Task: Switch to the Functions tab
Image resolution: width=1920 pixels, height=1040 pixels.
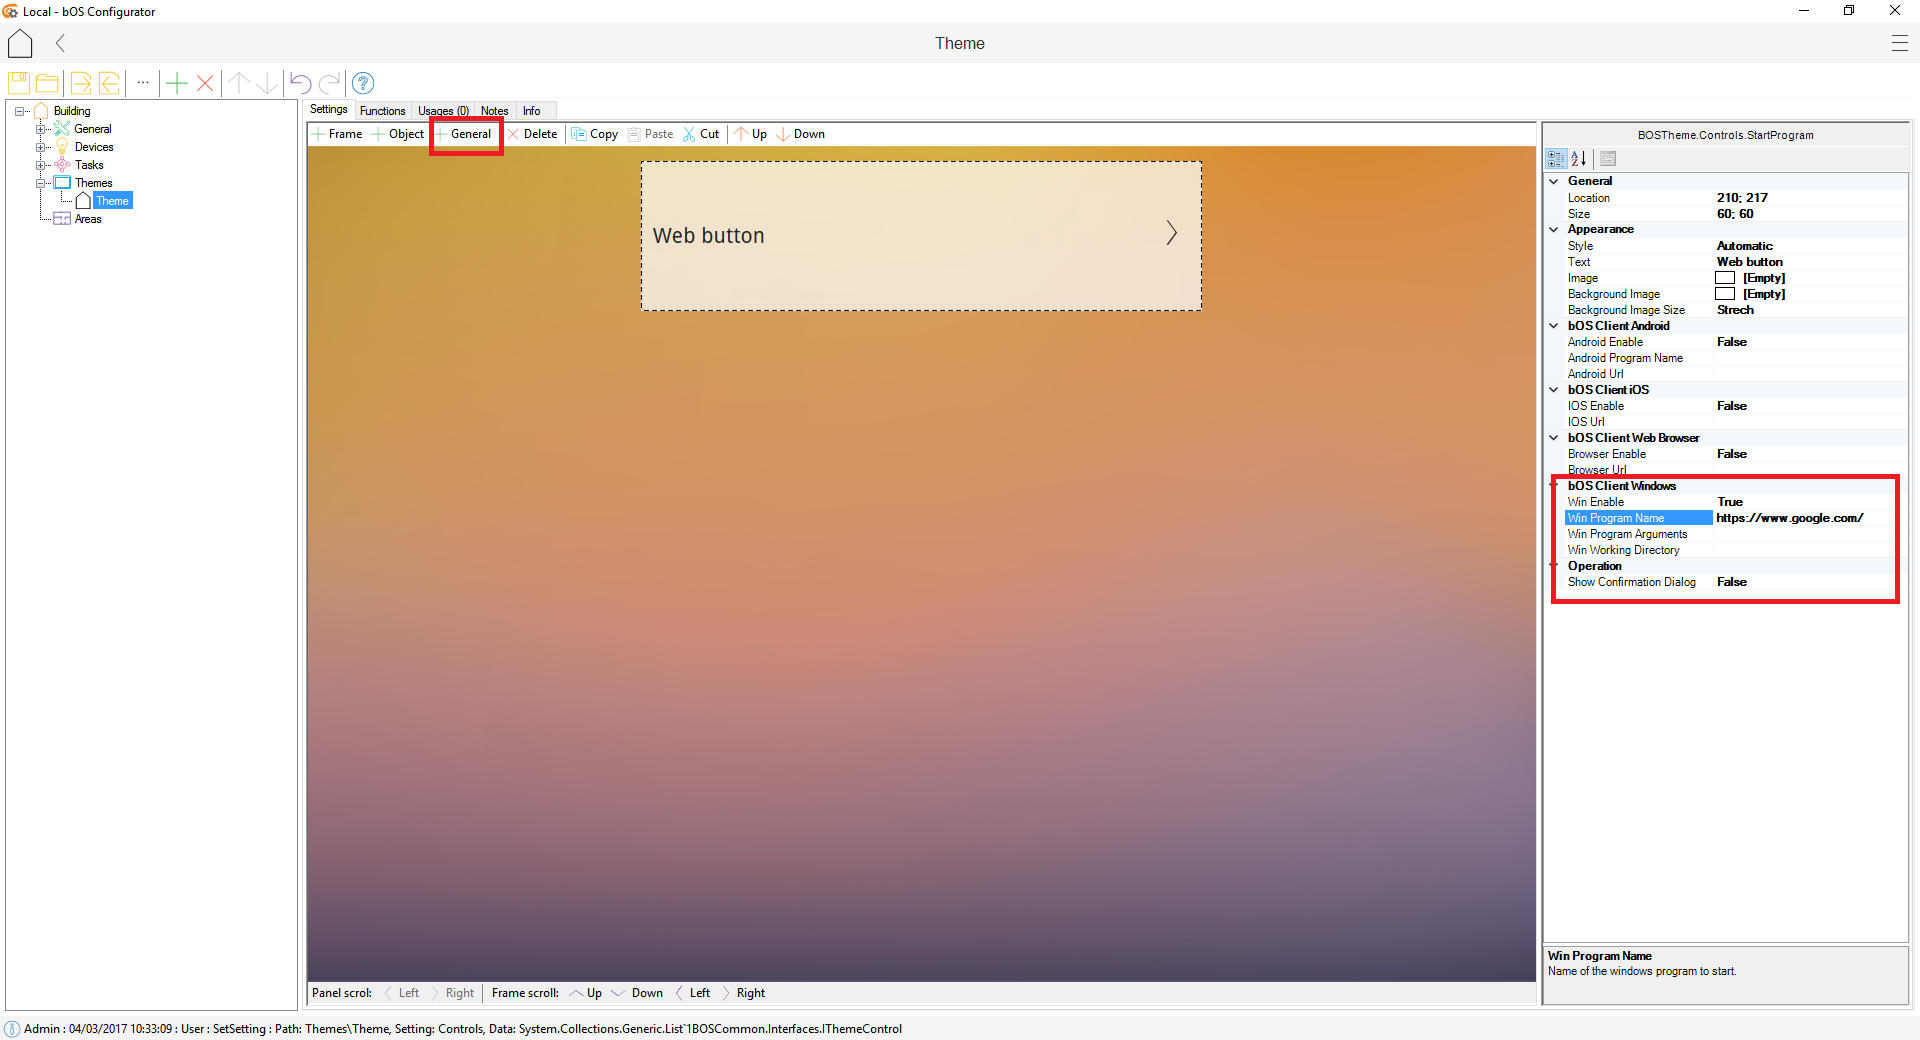Action: (x=382, y=111)
